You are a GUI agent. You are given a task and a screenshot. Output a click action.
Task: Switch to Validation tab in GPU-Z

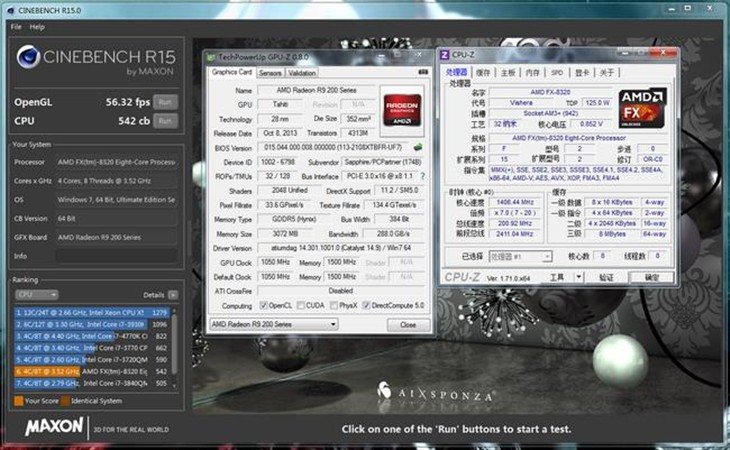click(x=302, y=73)
